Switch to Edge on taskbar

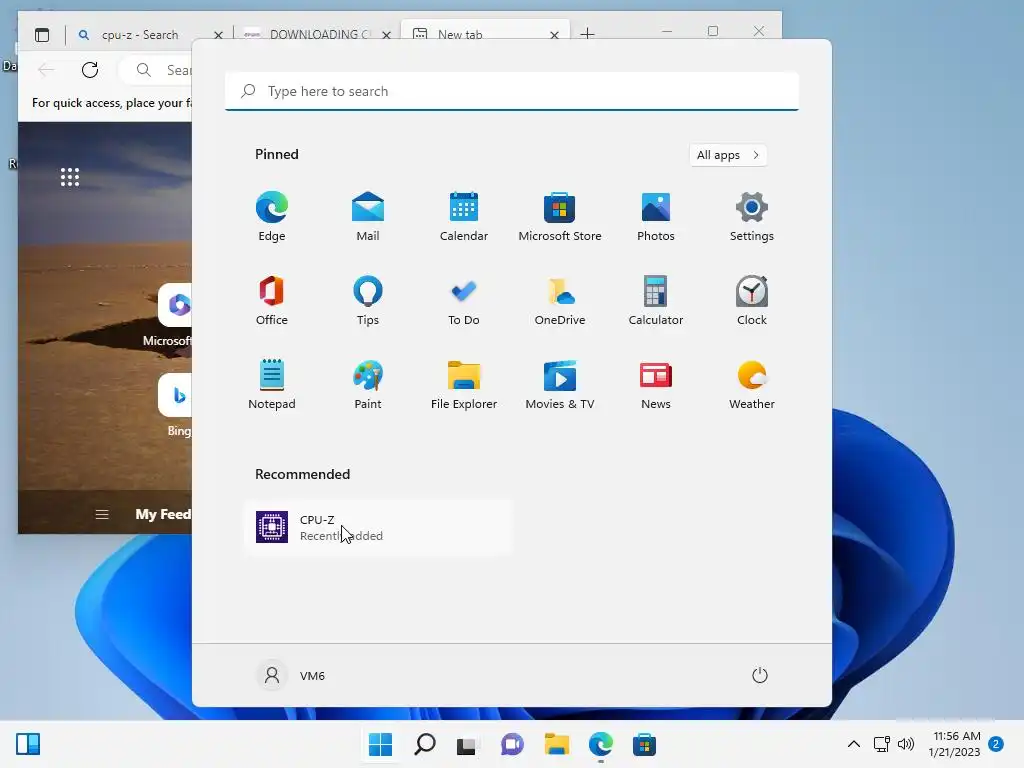601,744
